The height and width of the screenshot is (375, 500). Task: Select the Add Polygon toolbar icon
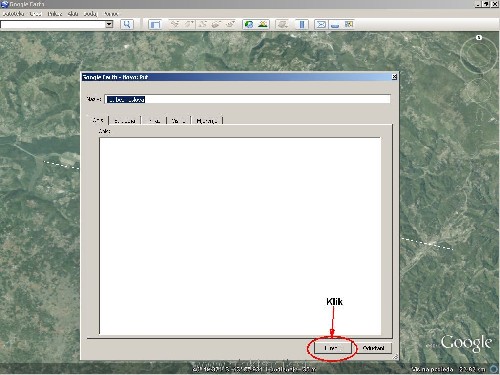pos(189,24)
